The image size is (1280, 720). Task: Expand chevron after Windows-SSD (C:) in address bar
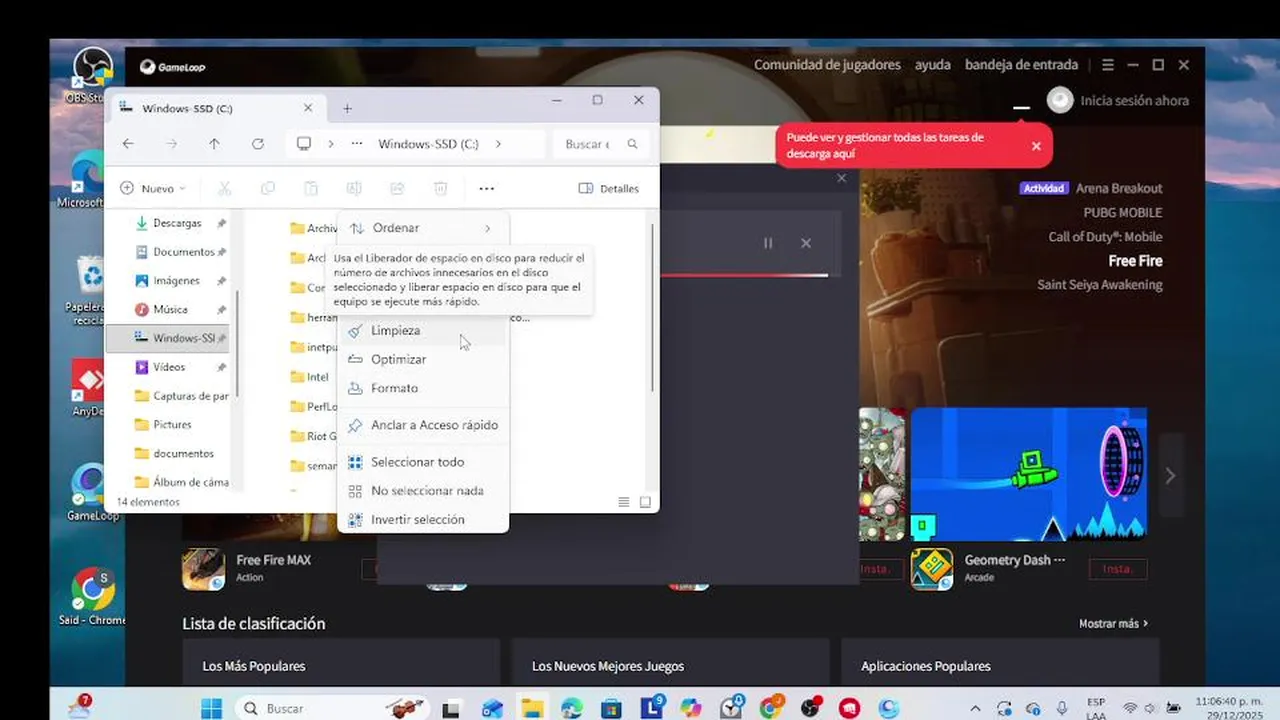pyautogui.click(x=498, y=144)
